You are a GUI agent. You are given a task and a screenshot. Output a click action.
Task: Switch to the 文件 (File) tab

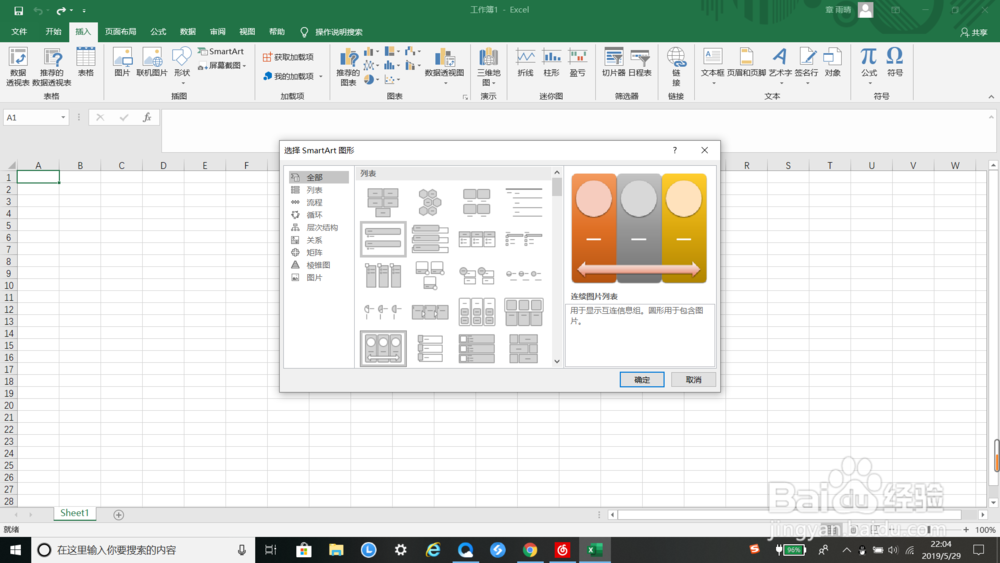(x=19, y=32)
